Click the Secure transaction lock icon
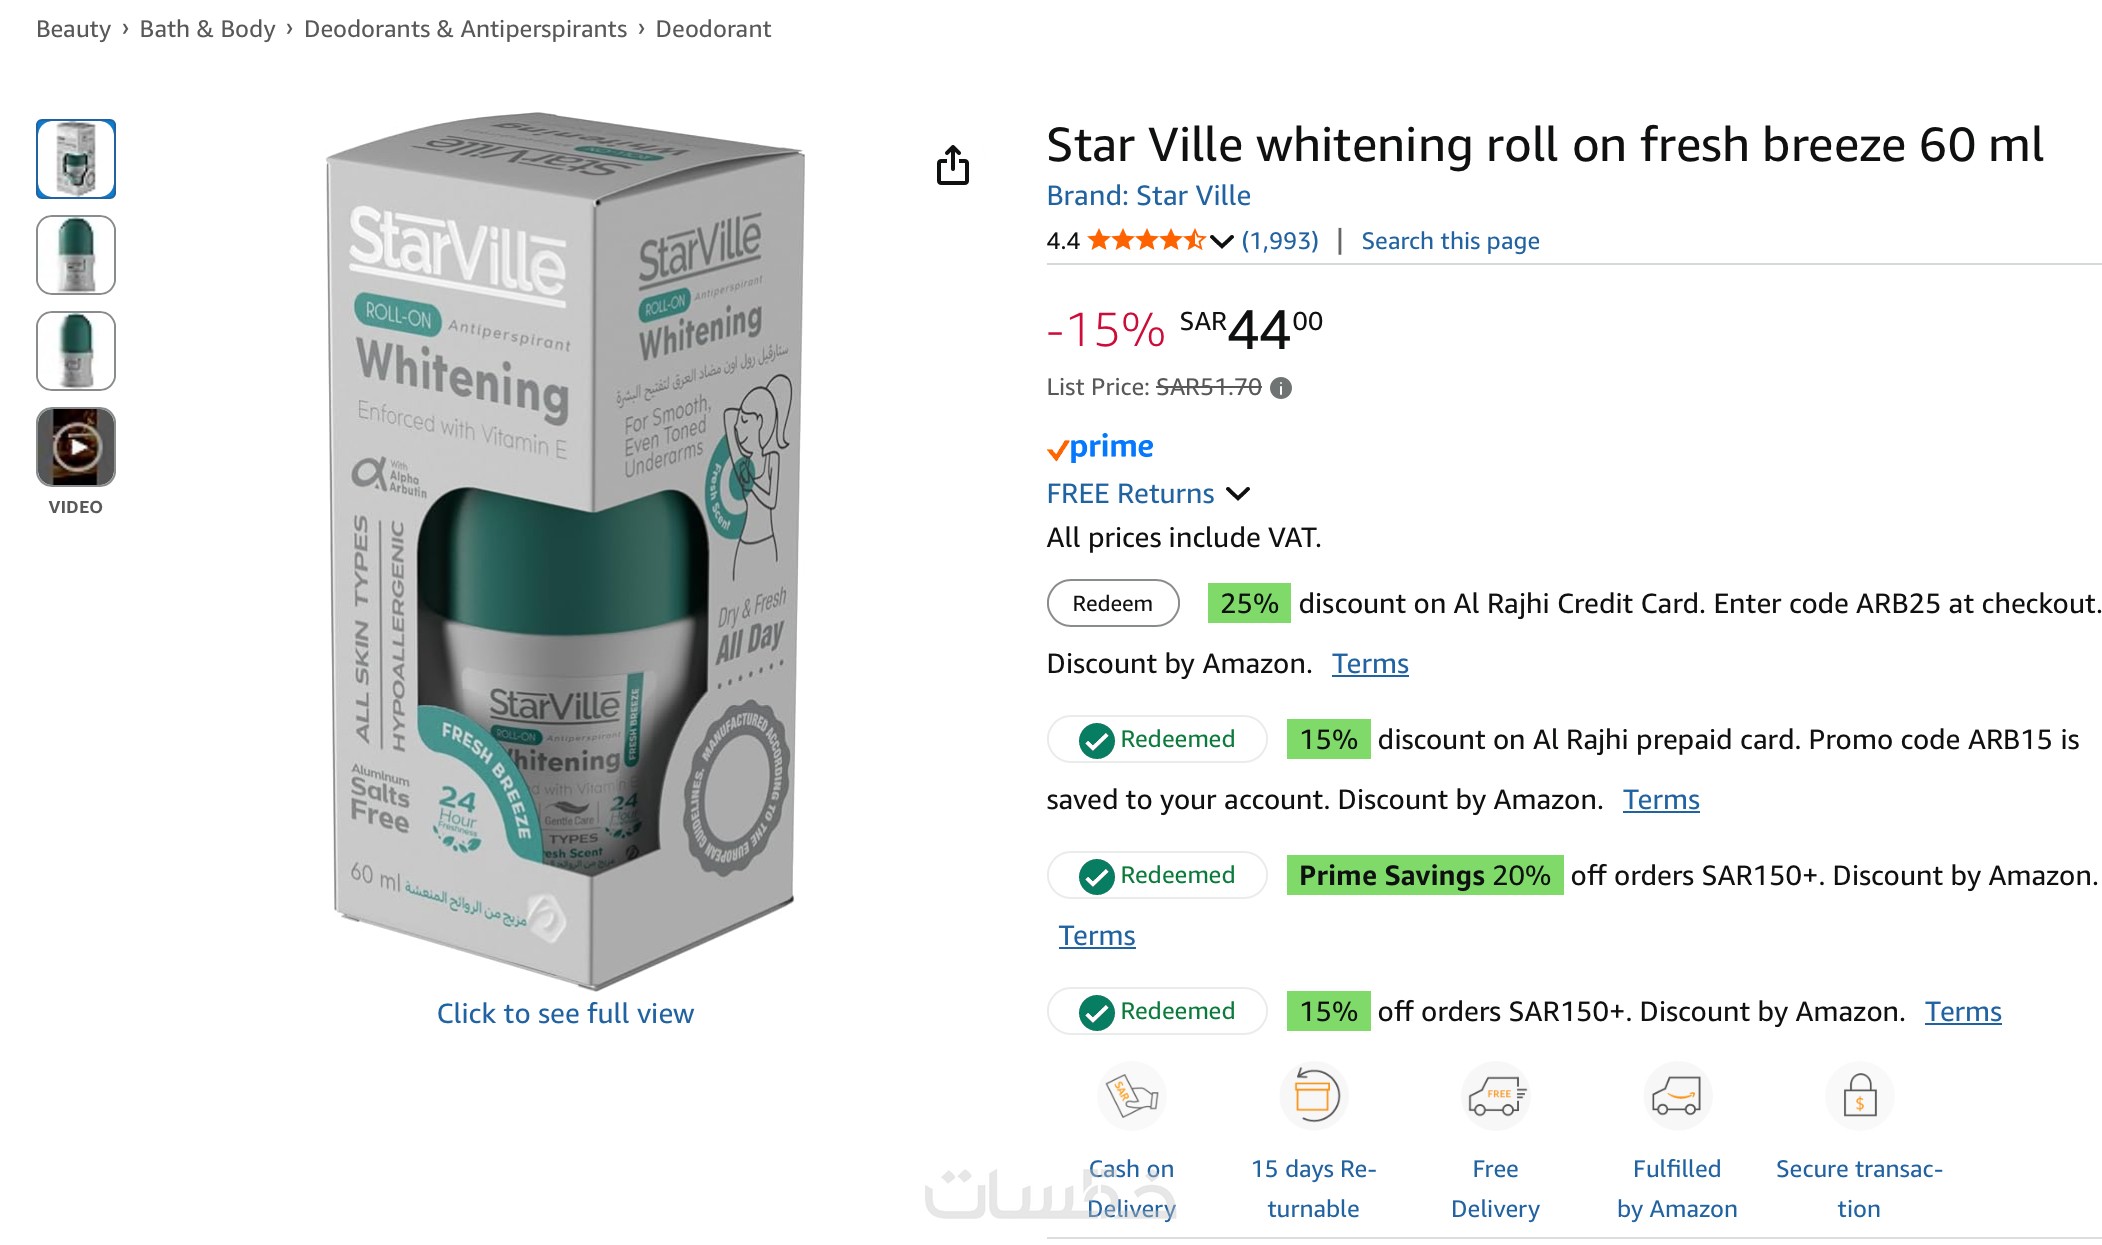Screen dimensions: 2102x1245 coord(1859,1096)
